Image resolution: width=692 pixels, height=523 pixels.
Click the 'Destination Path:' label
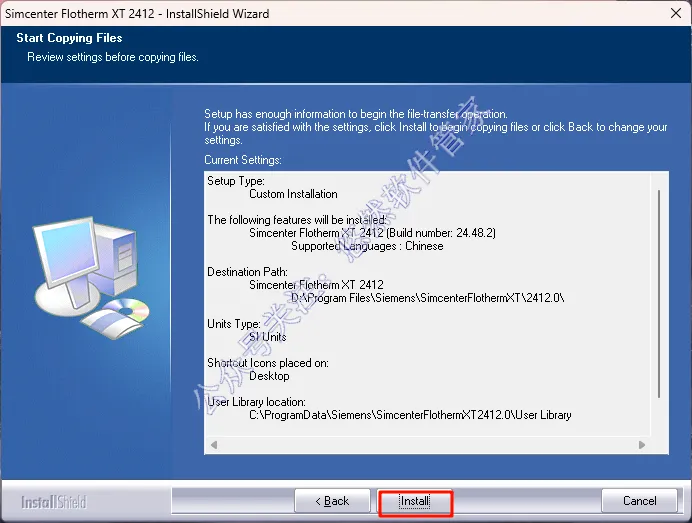coord(247,272)
